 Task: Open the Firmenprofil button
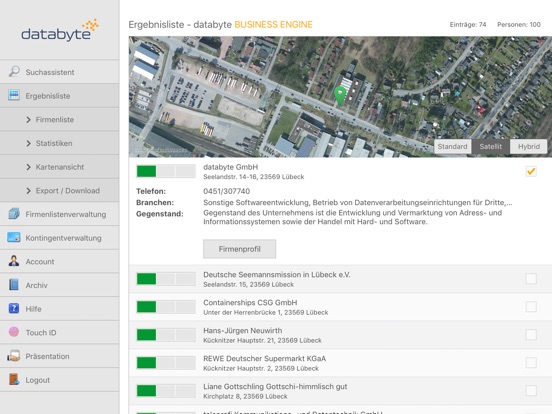pos(239,249)
